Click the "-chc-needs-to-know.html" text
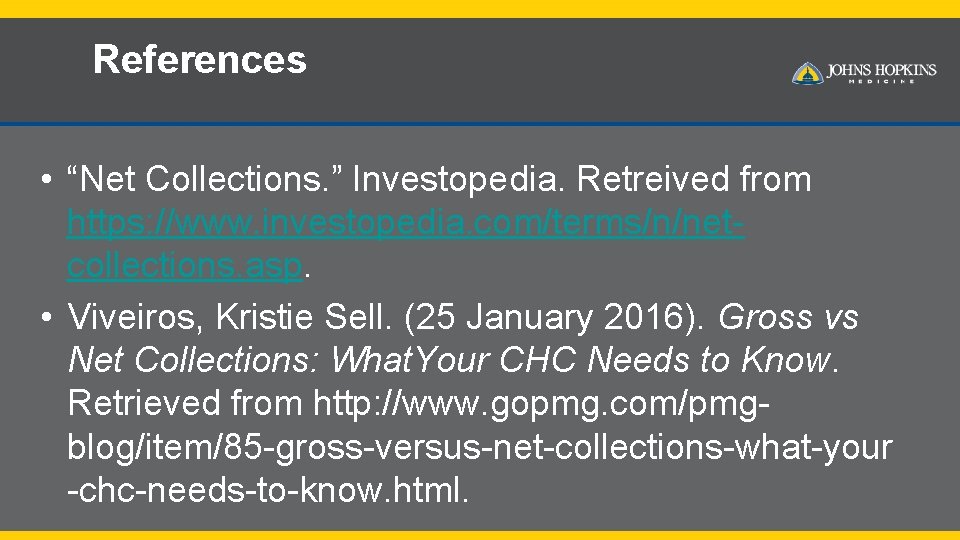This screenshot has height=540, width=960. [267, 491]
